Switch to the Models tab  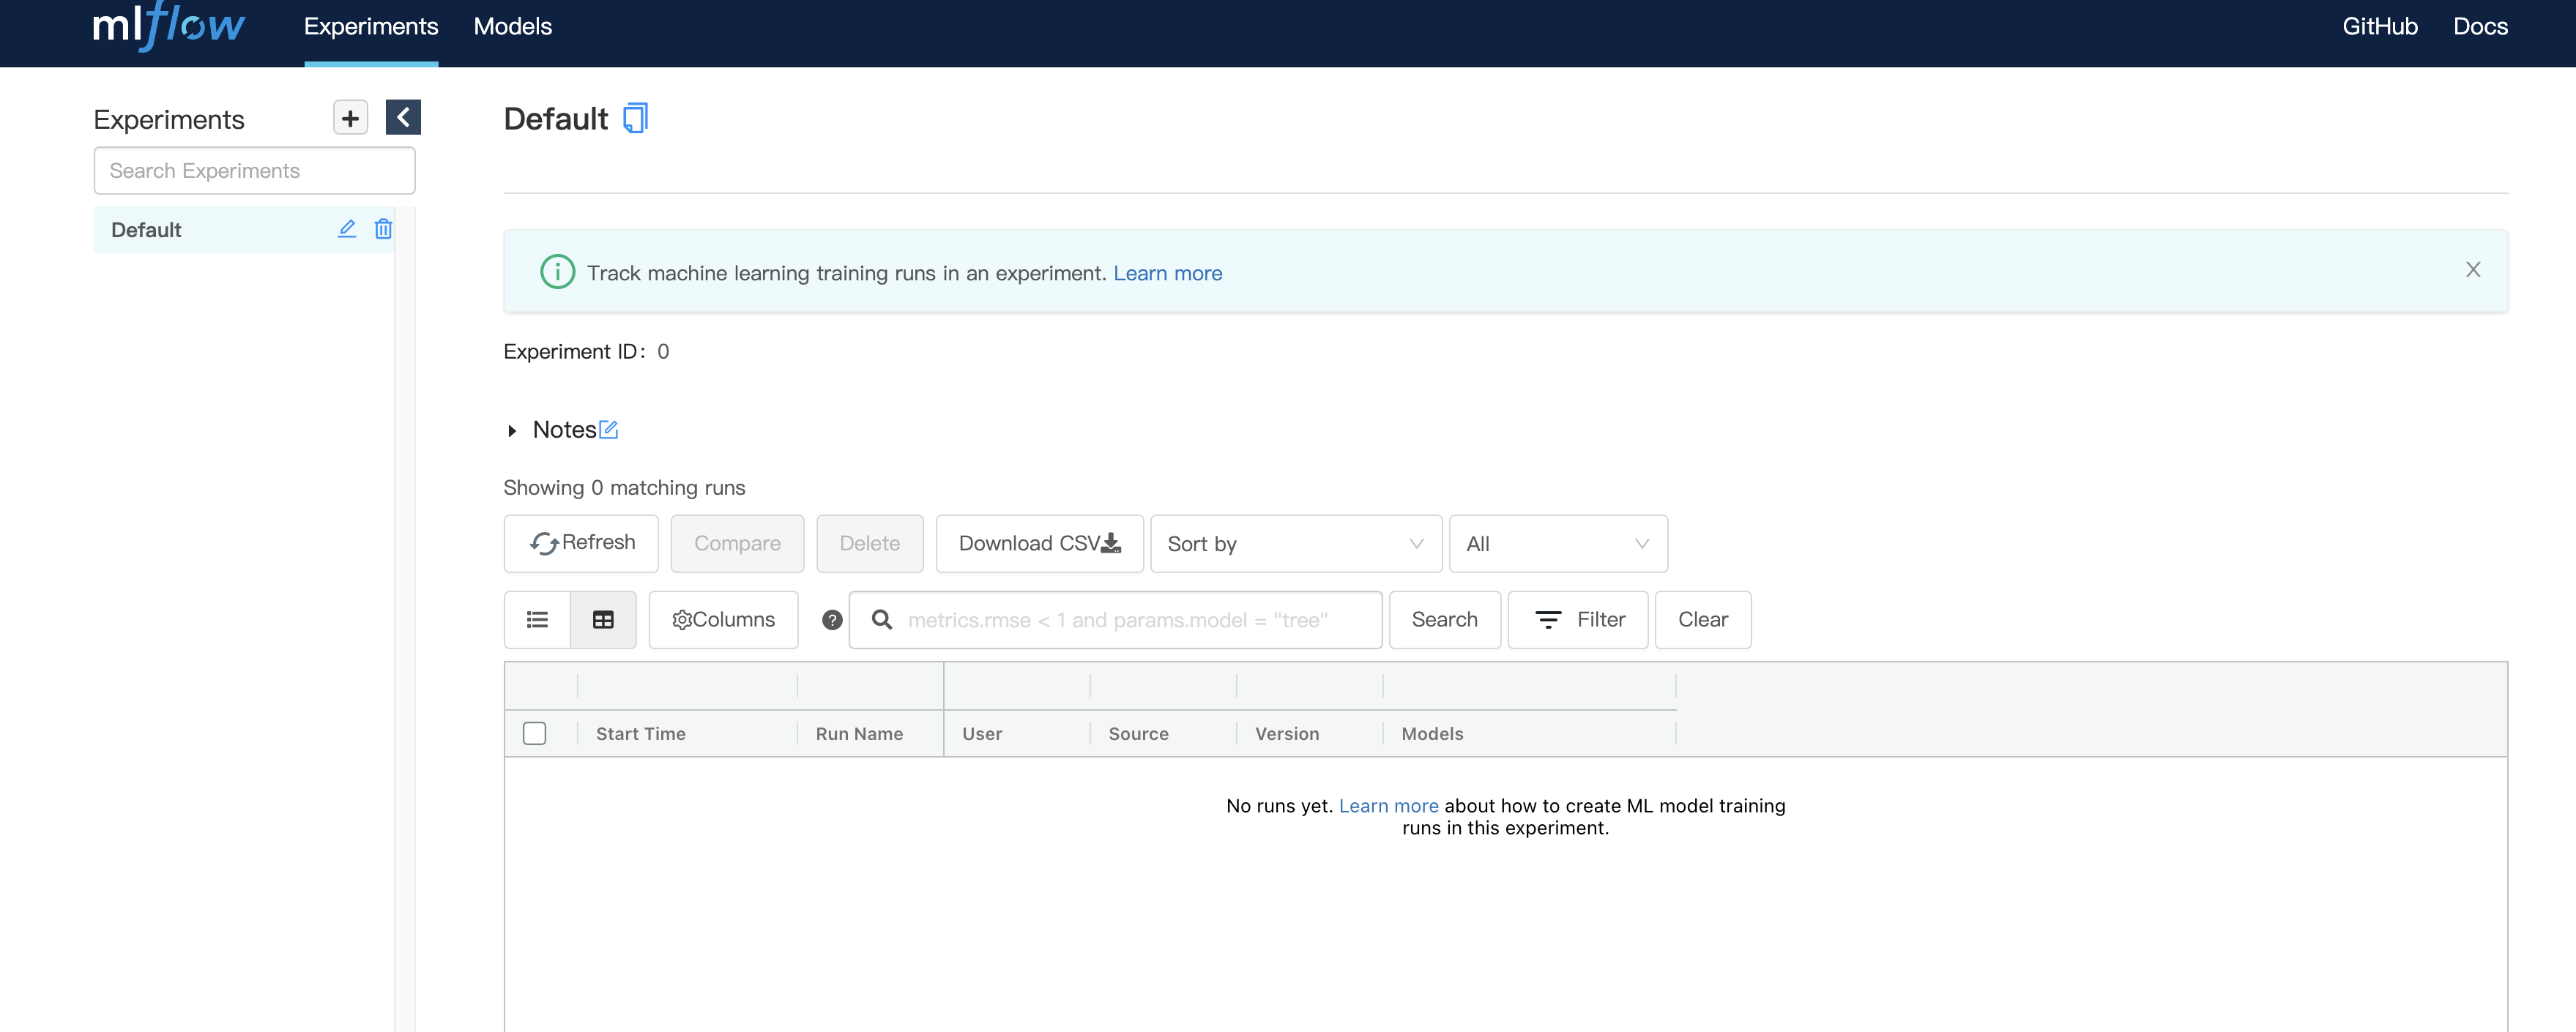tap(513, 26)
